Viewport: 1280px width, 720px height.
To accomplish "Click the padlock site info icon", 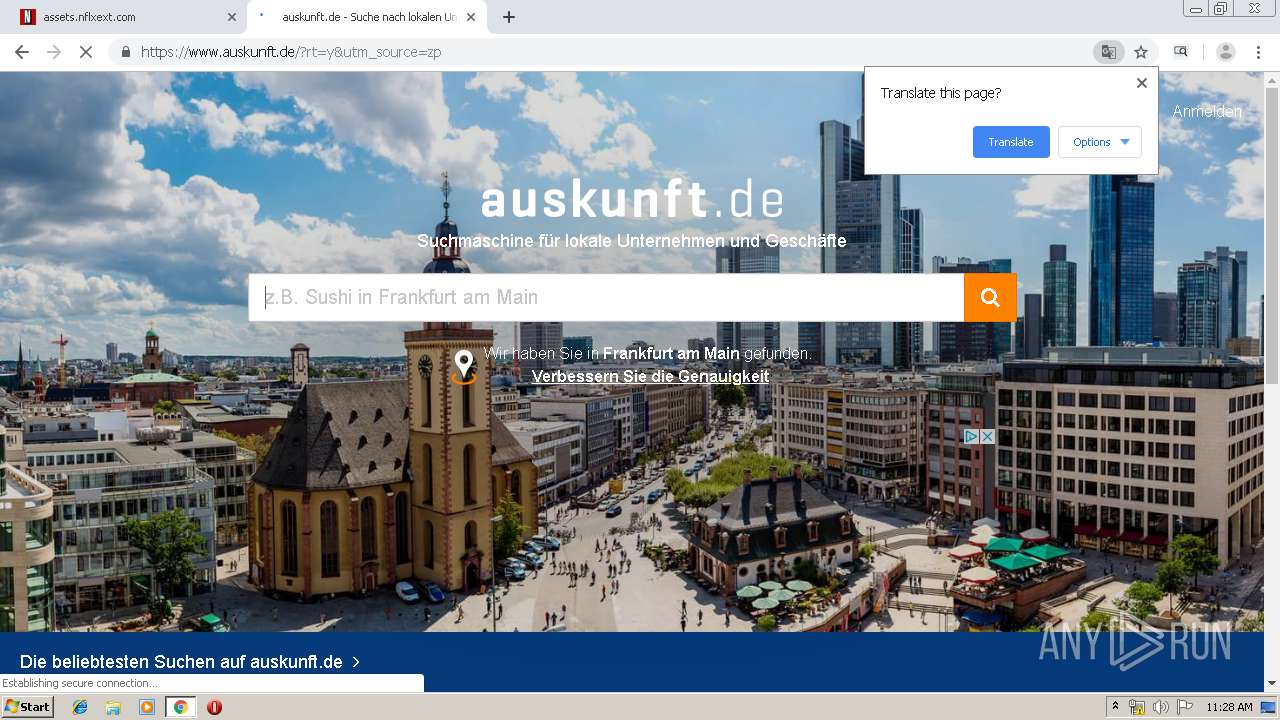I will pyautogui.click(x=126, y=52).
